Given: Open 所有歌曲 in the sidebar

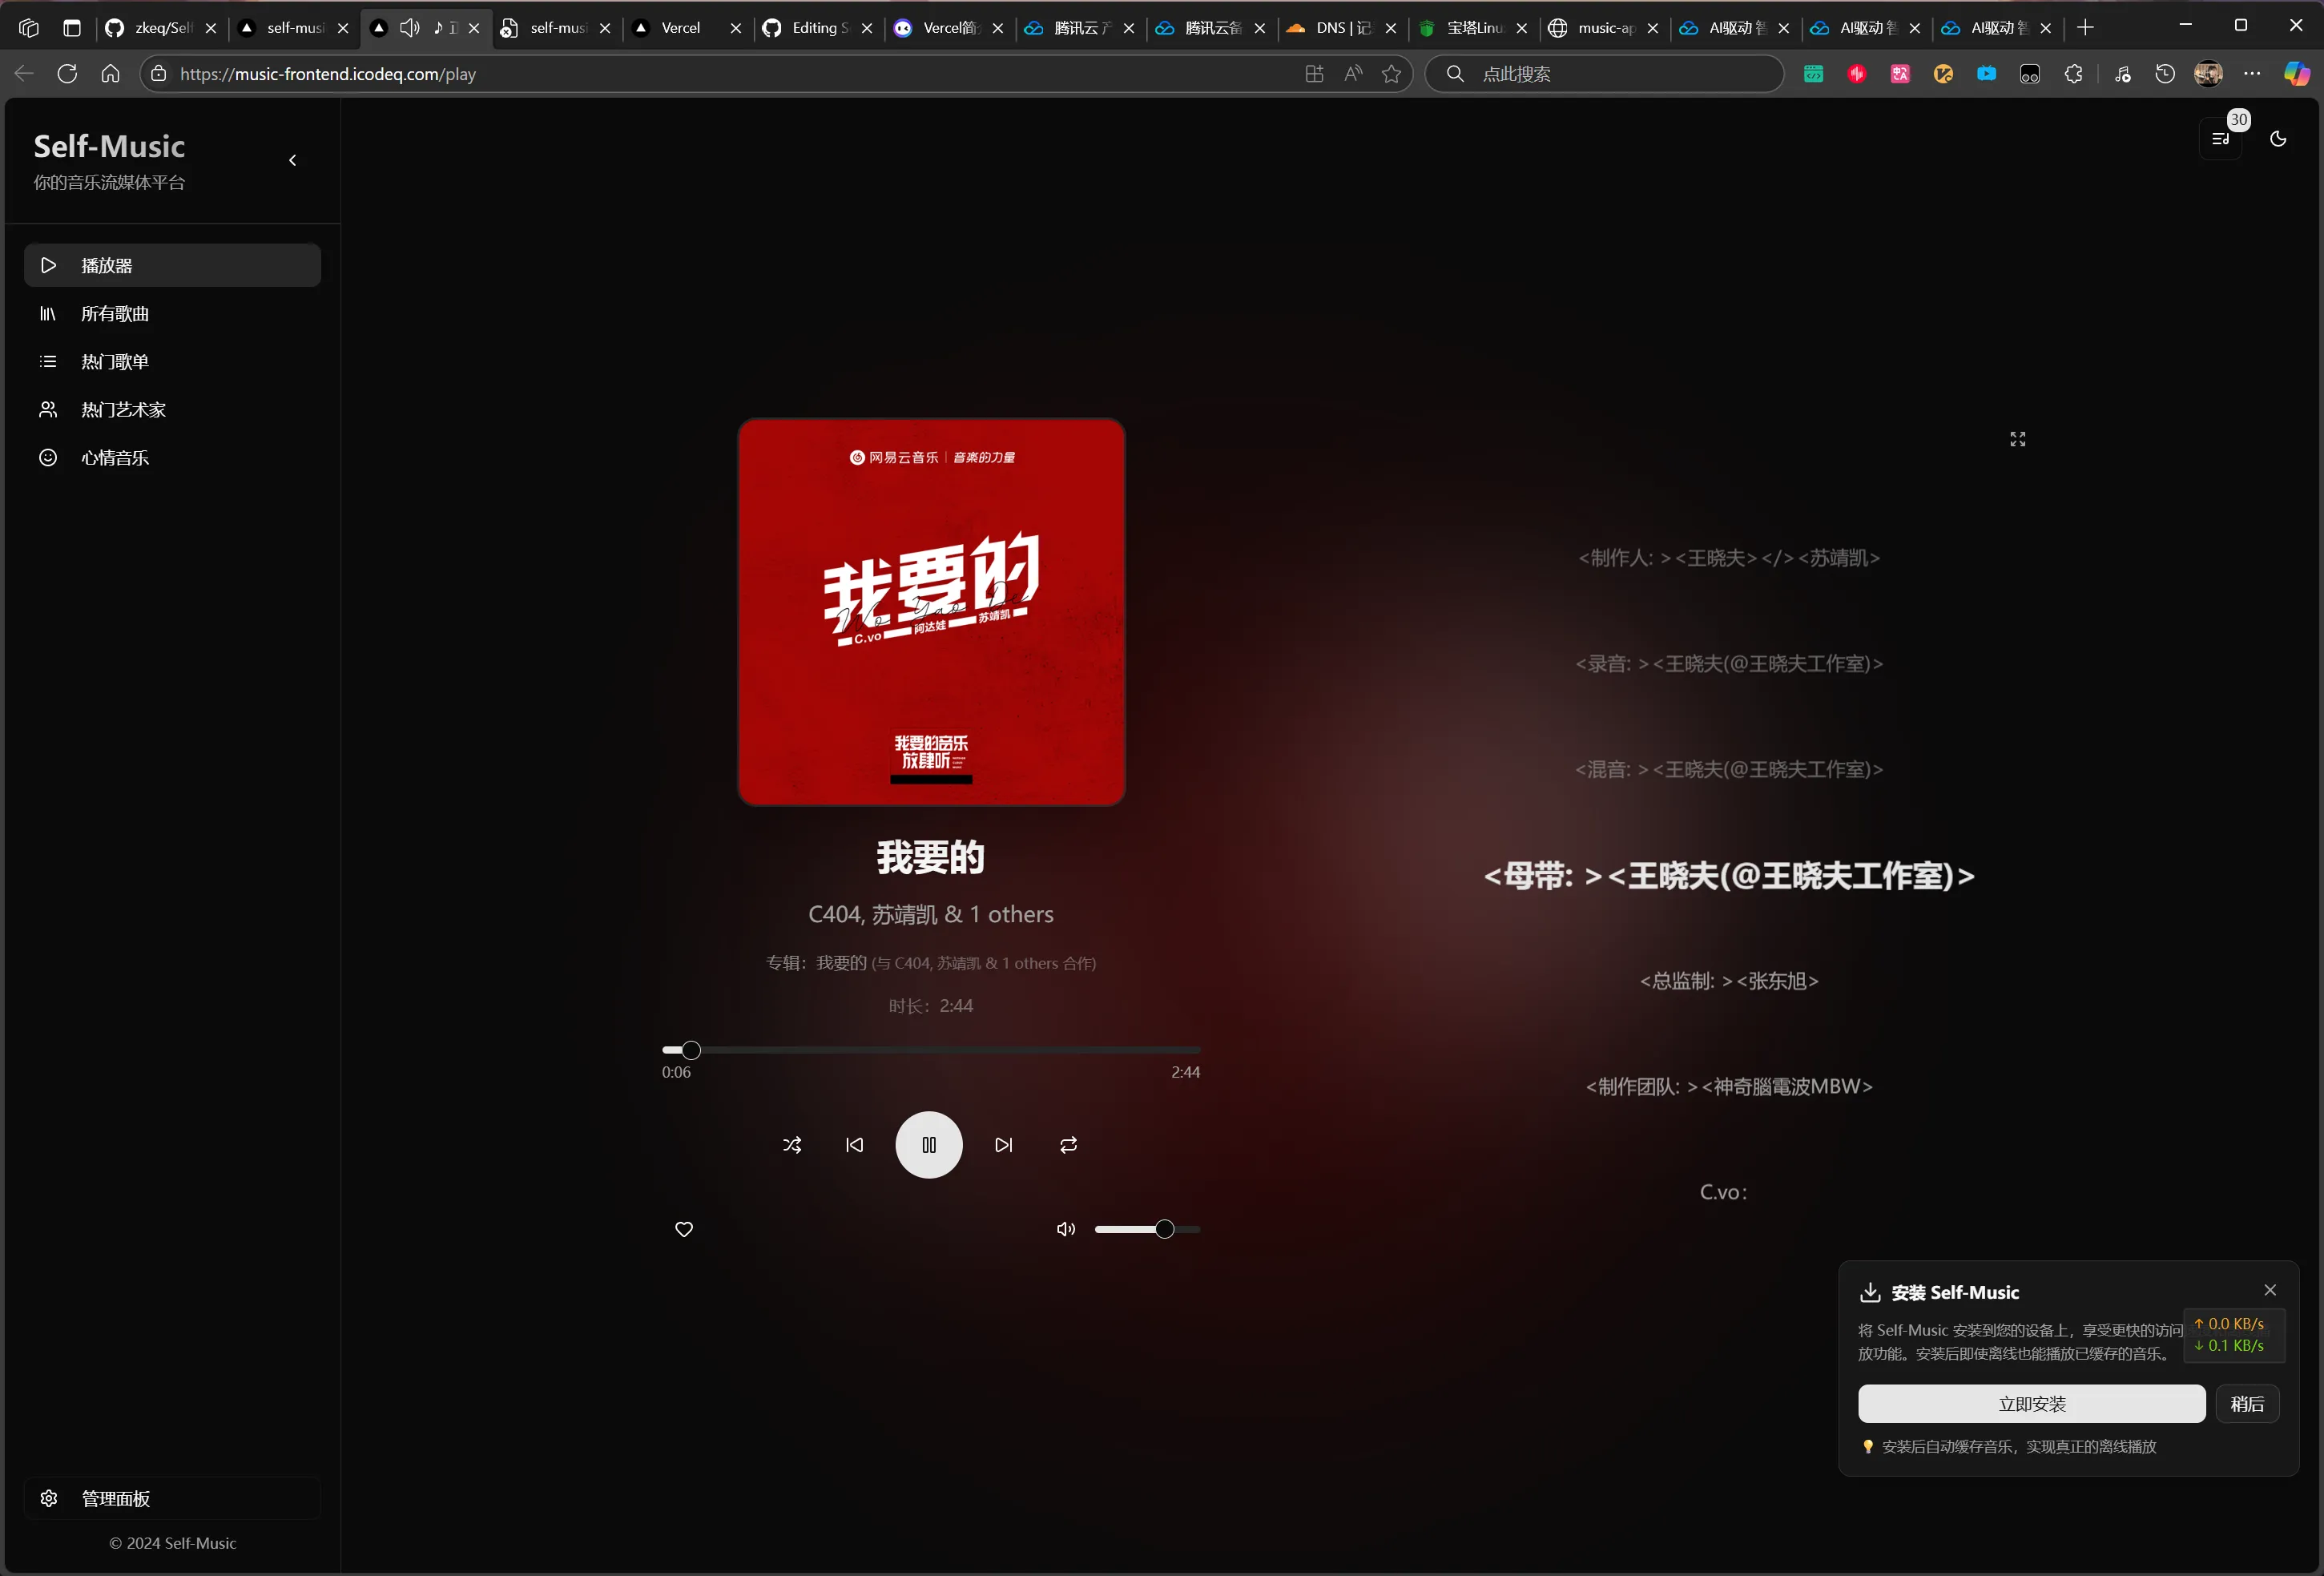Looking at the screenshot, I should 172,313.
